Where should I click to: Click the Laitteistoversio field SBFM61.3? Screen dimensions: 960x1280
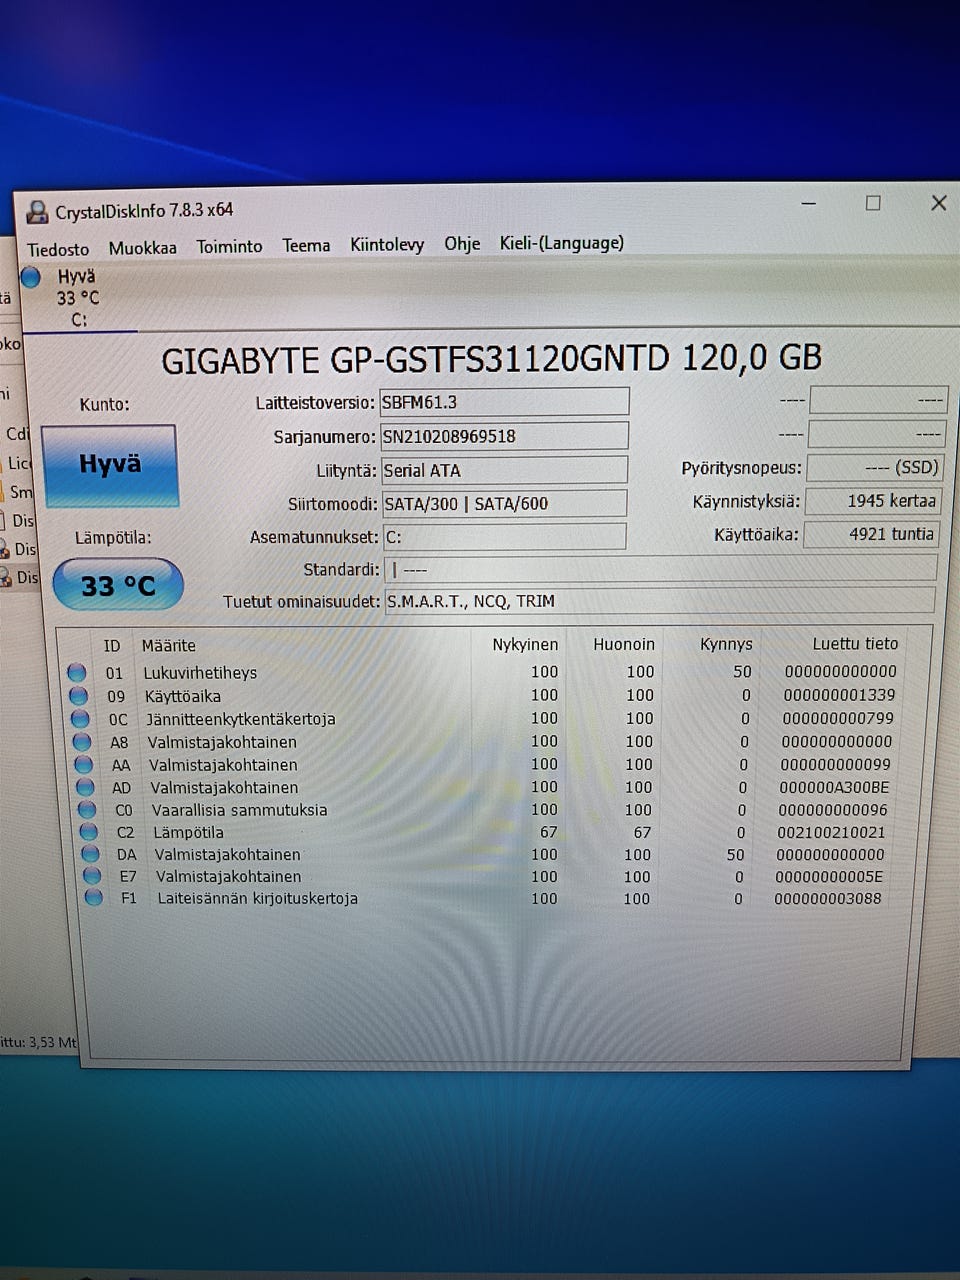504,402
